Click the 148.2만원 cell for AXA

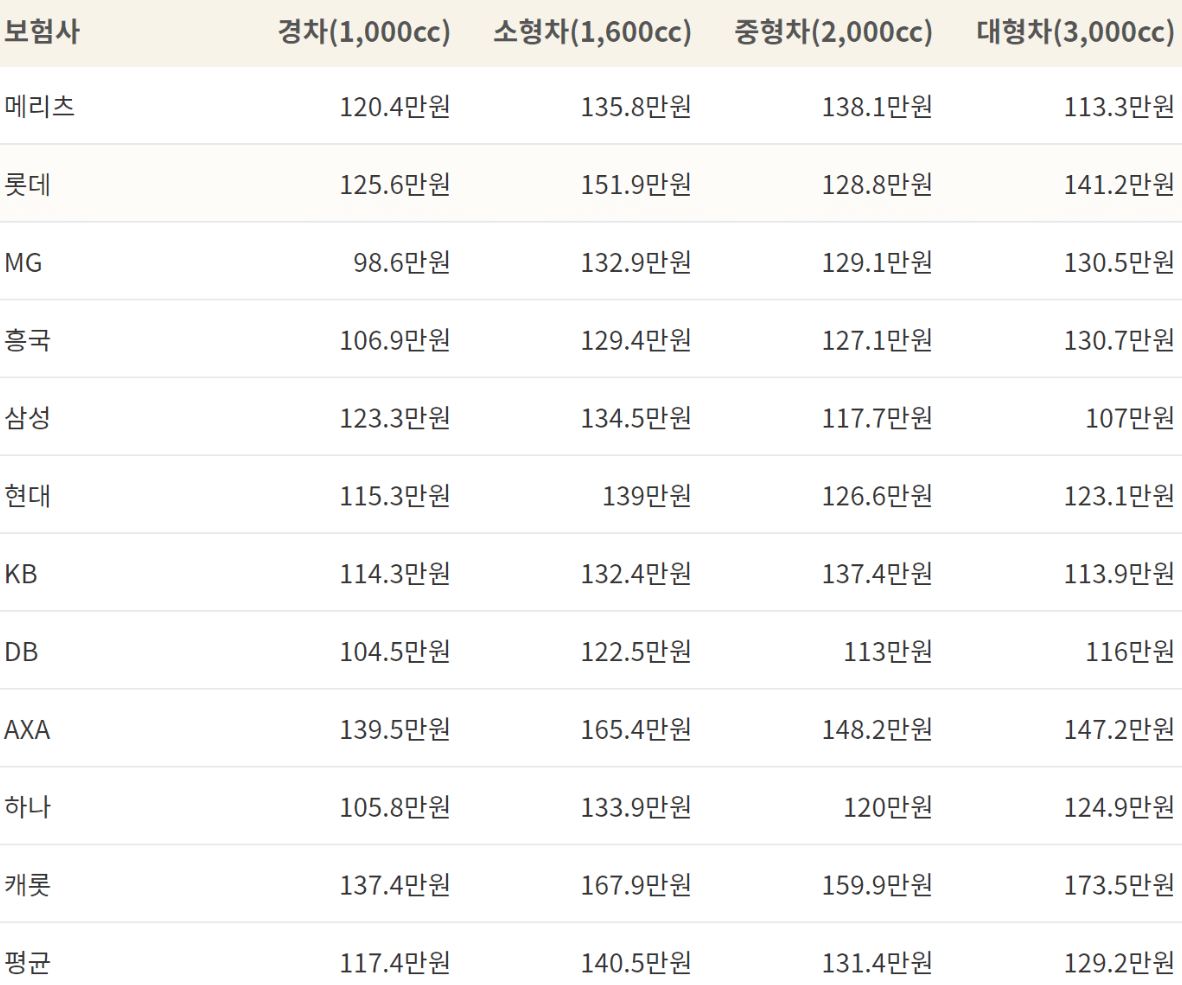click(877, 730)
